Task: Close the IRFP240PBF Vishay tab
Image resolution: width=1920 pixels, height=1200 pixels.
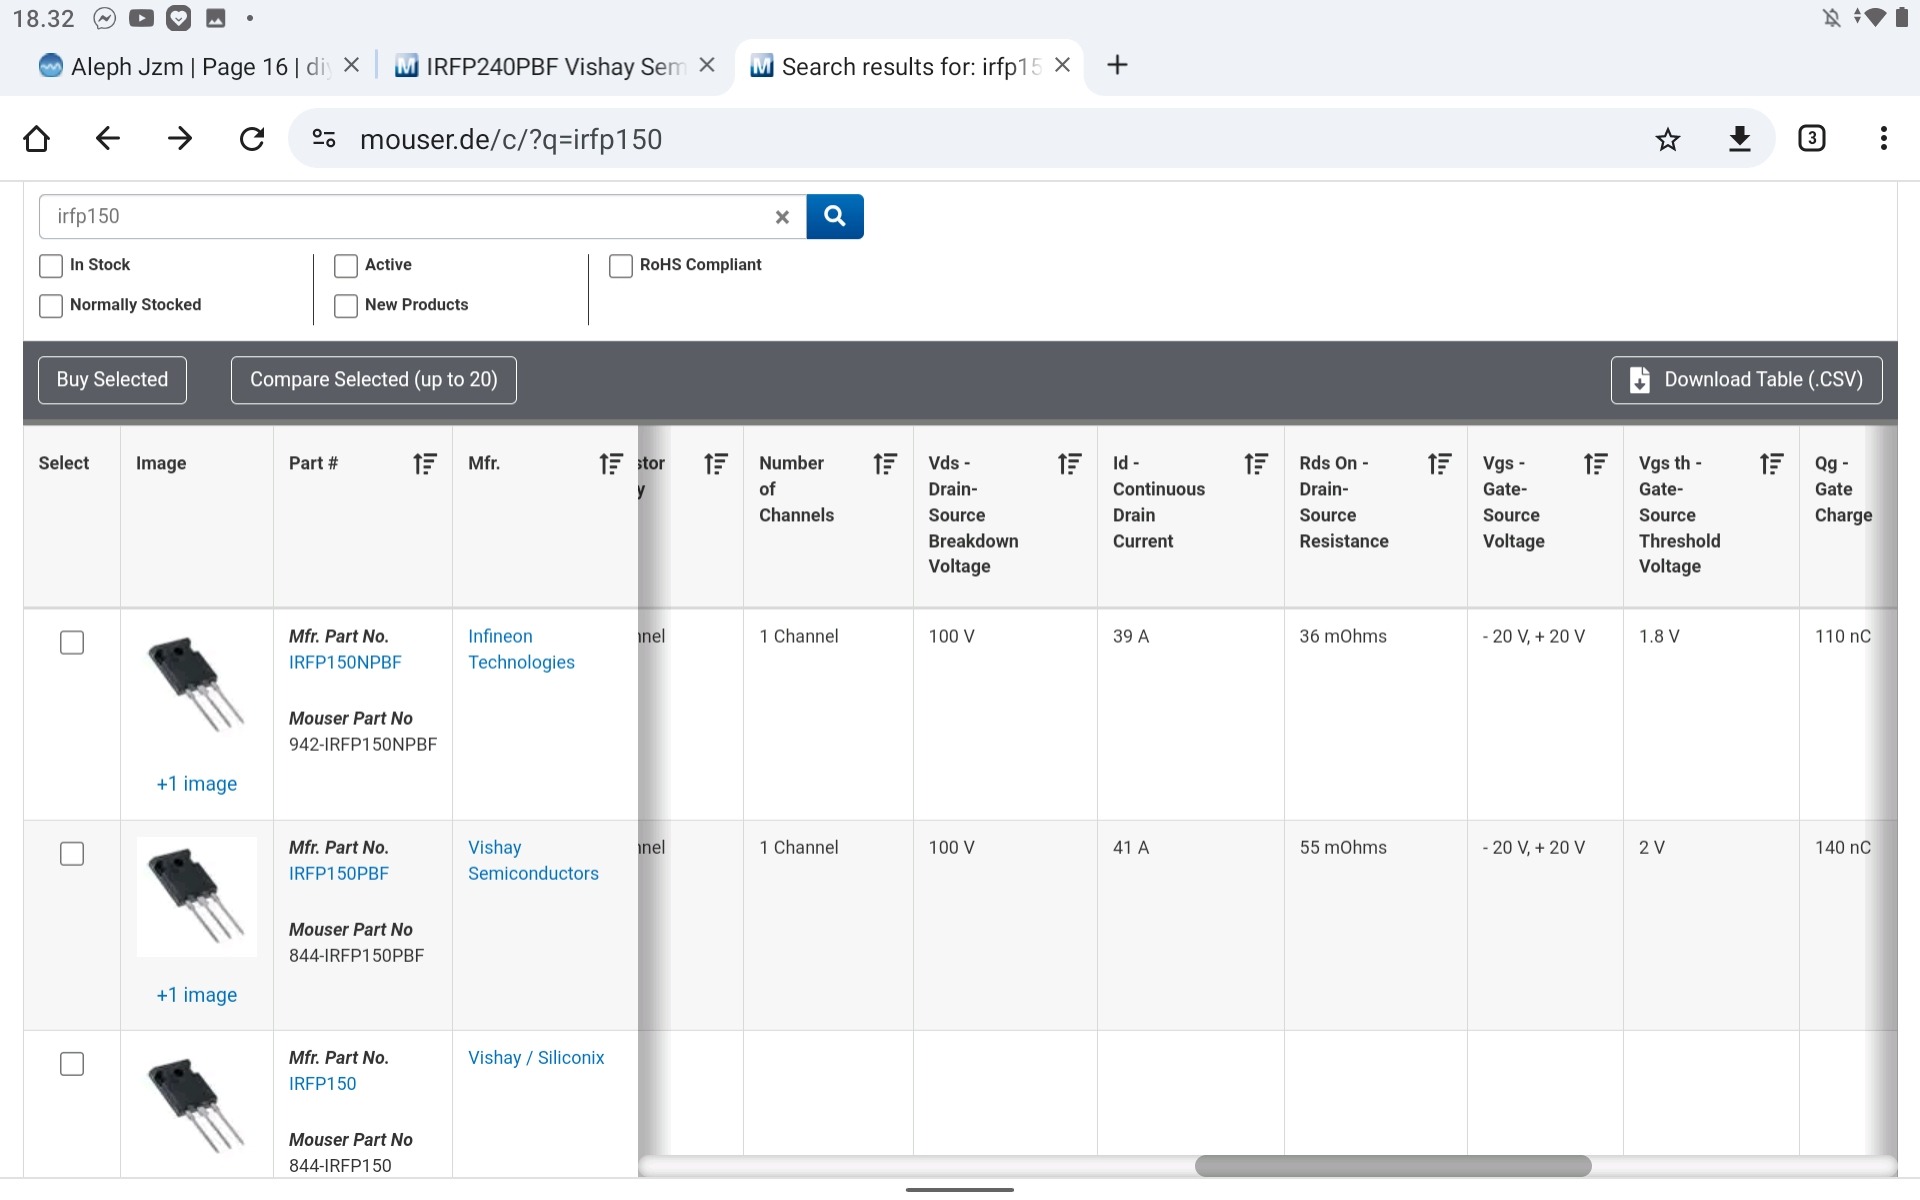Action: [x=707, y=66]
